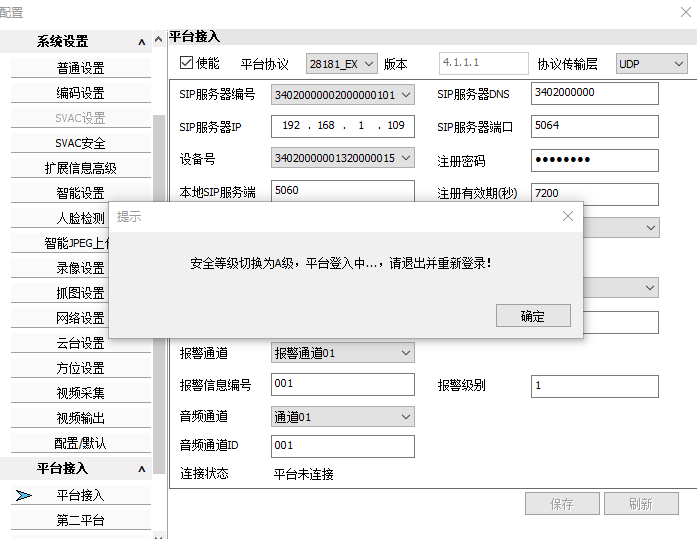
Task: Click the 注册密码 password field
Action: [595, 160]
